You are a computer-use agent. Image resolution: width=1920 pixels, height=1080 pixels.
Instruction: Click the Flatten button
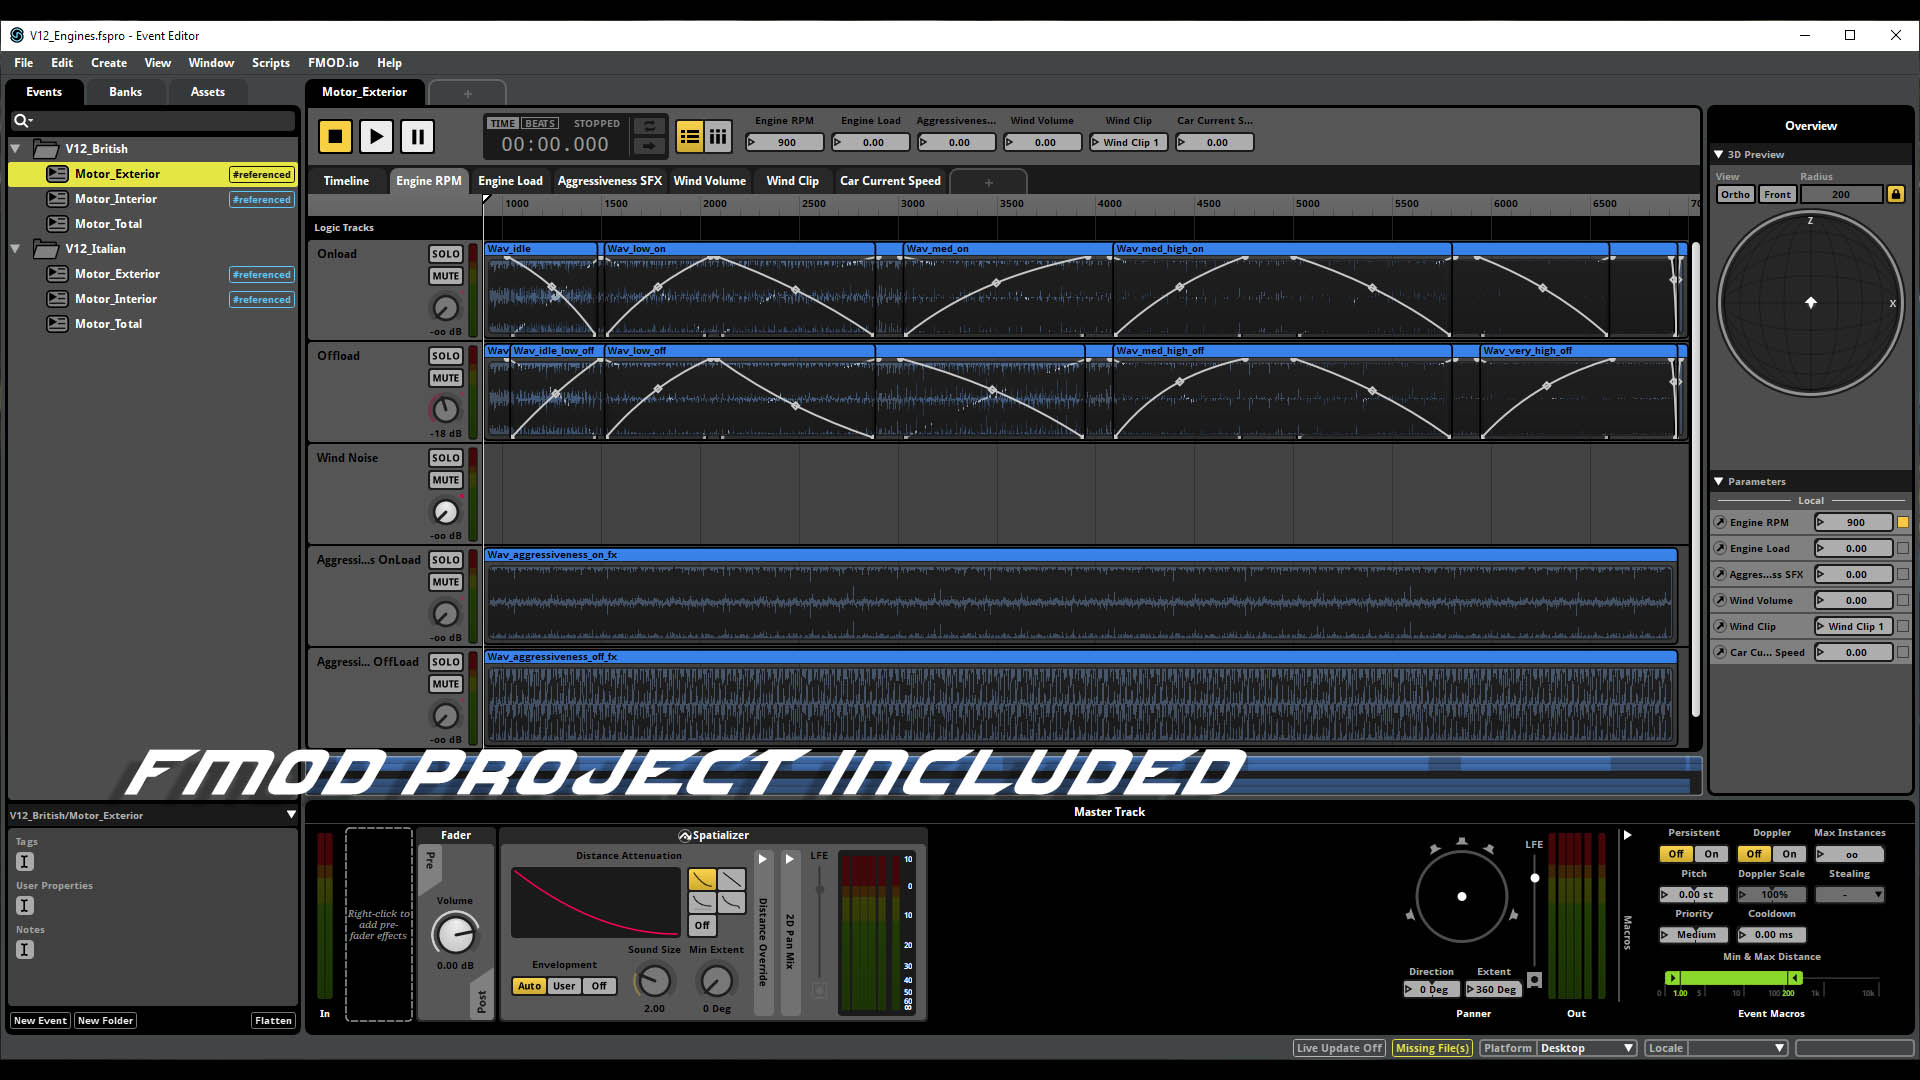coord(273,1020)
